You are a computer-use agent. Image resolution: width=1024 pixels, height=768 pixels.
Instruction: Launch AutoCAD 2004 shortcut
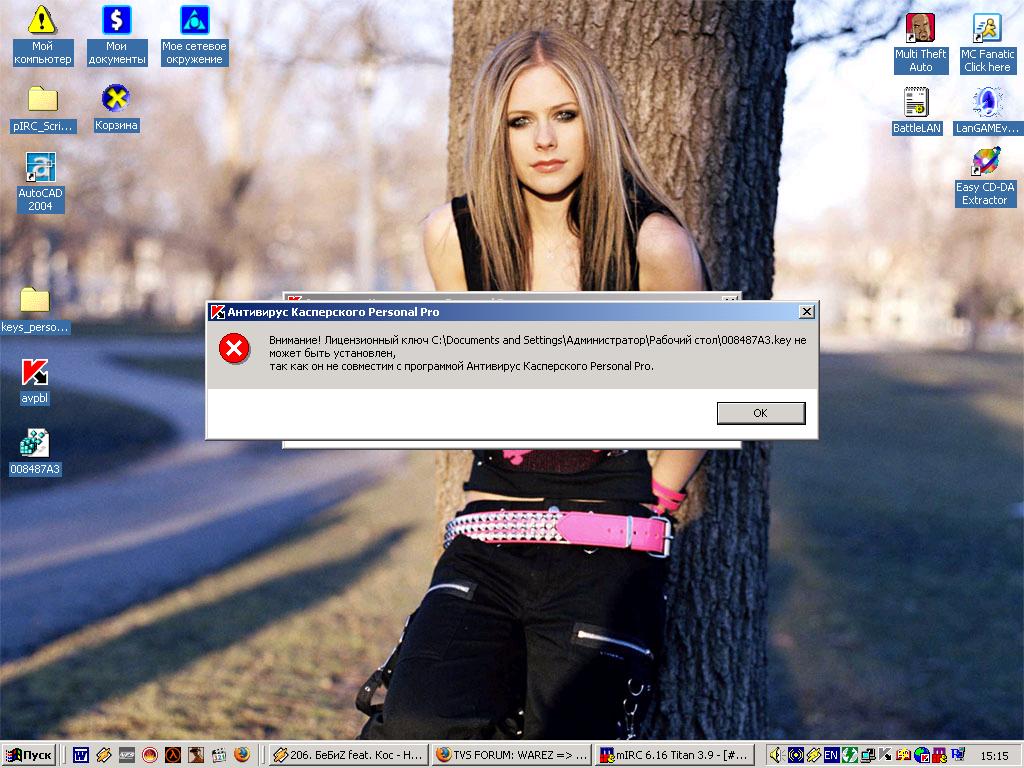[41, 168]
